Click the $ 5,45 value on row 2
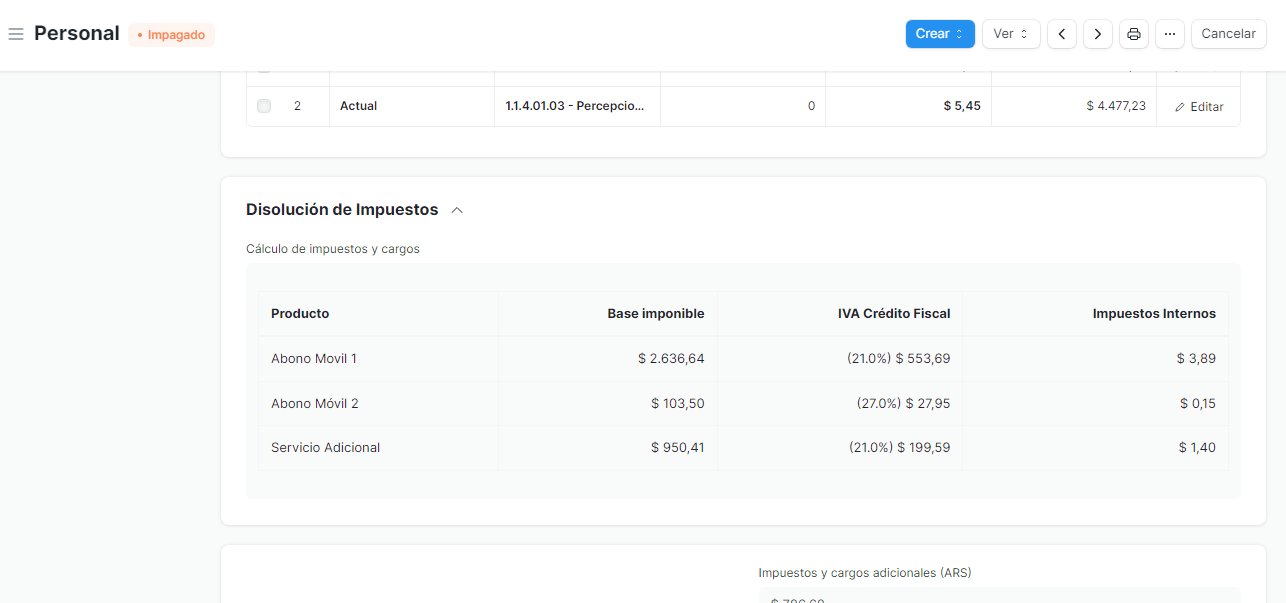 pos(938,105)
